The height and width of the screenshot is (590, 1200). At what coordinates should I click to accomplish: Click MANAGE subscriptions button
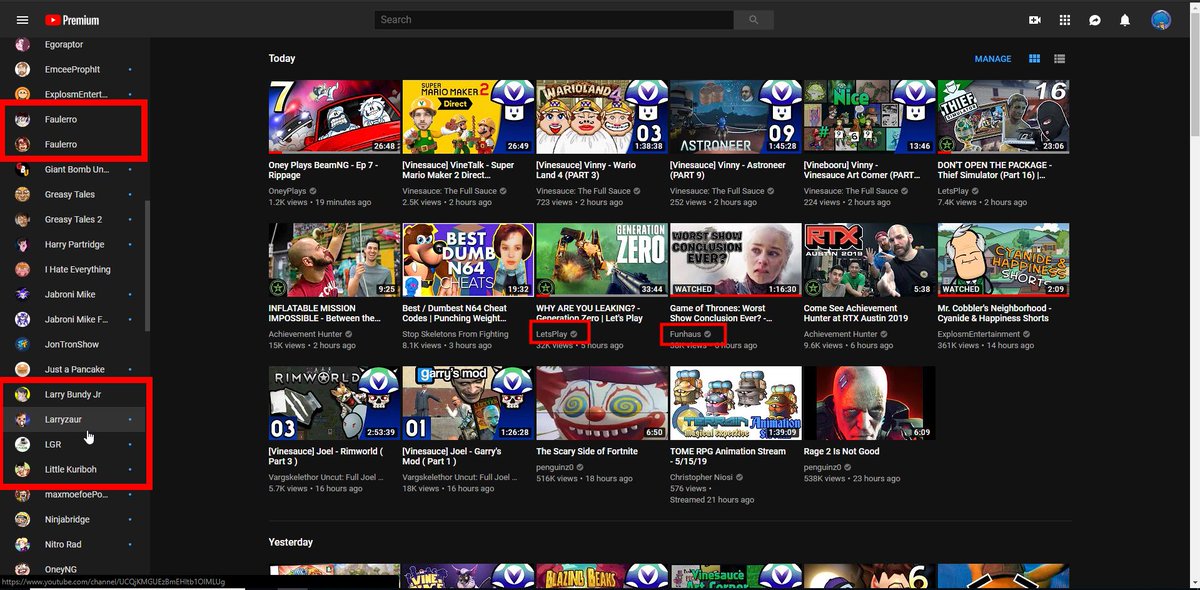click(993, 59)
